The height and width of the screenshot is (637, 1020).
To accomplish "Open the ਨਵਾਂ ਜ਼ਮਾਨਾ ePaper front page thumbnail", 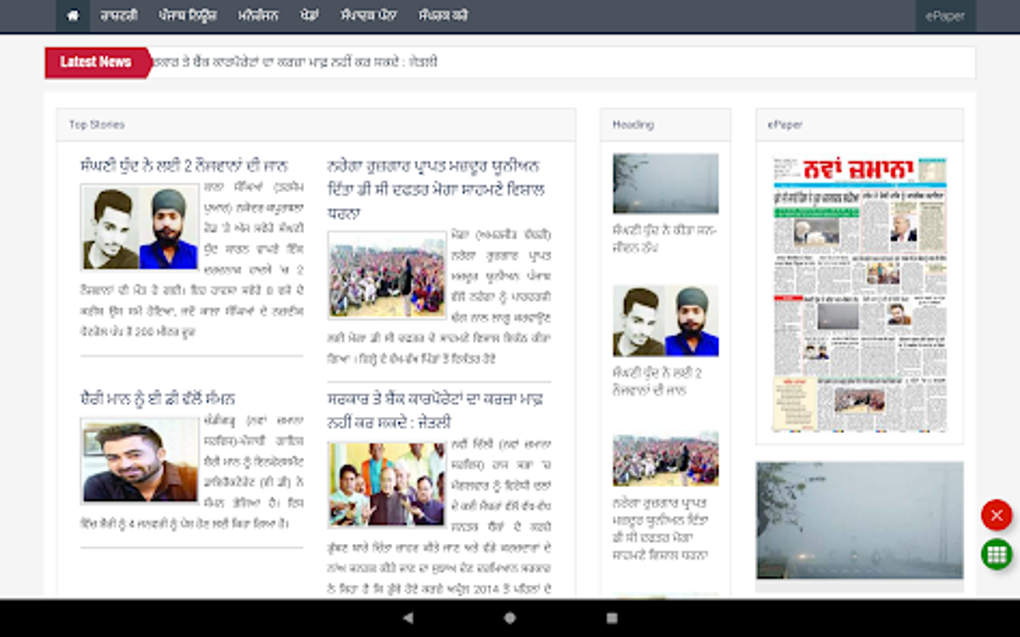I will click(859, 294).
